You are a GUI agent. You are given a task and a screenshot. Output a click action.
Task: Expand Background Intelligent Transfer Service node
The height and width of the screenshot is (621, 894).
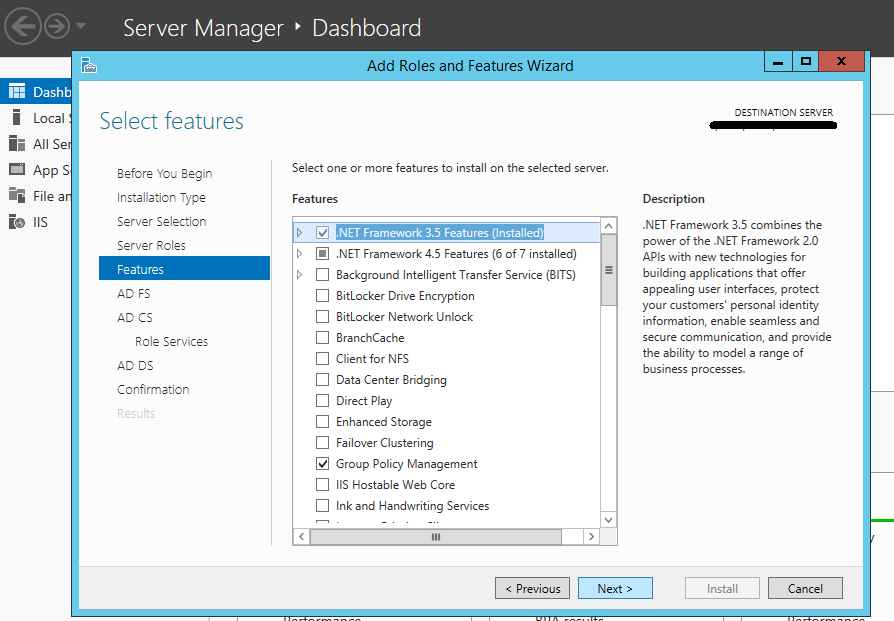(299, 275)
